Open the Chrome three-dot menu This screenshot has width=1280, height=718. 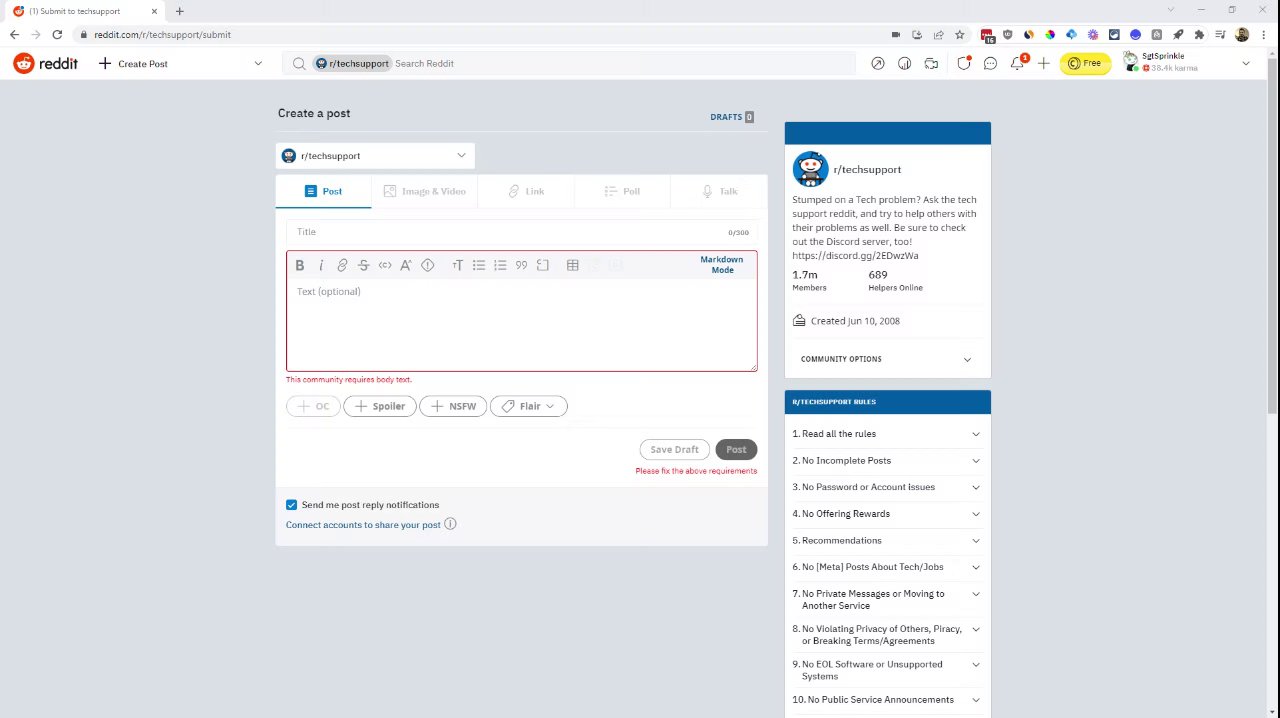click(1263, 35)
